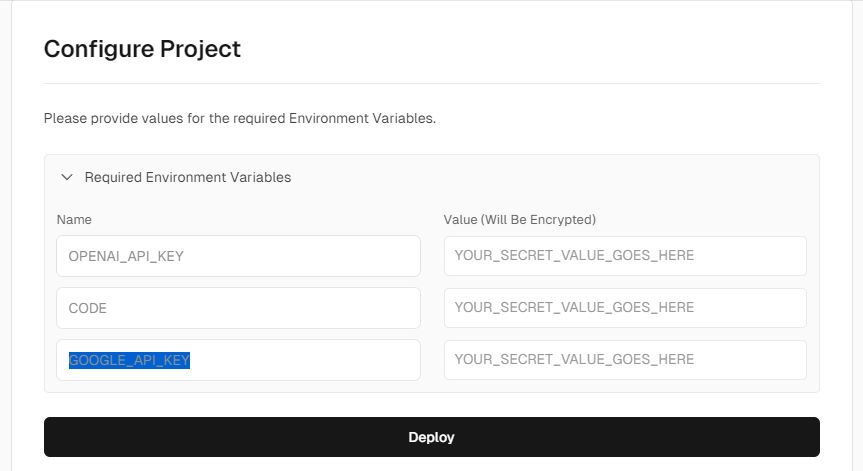Click YOUR_SECRET_VALUE_GOES_HERE placeholder in the CODE row
This screenshot has width=863, height=471.
coord(574,308)
